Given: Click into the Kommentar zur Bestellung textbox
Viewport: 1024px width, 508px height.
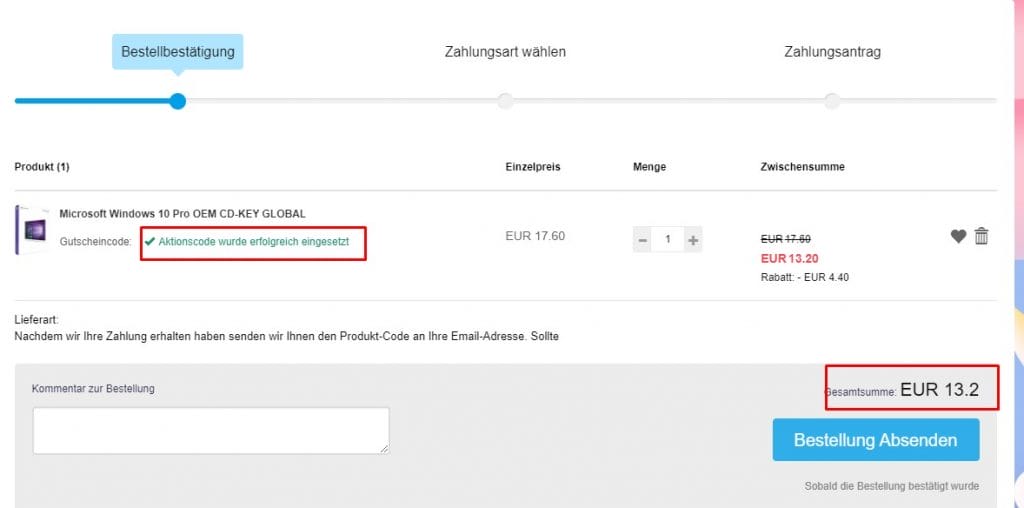Looking at the screenshot, I should pyautogui.click(x=210, y=430).
